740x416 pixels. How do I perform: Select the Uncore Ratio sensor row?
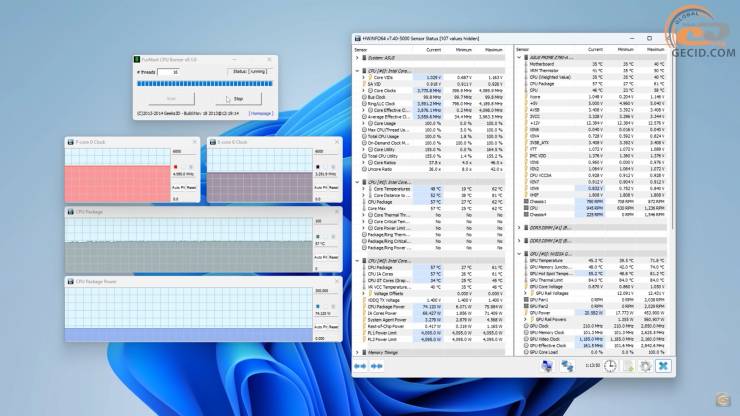431,169
